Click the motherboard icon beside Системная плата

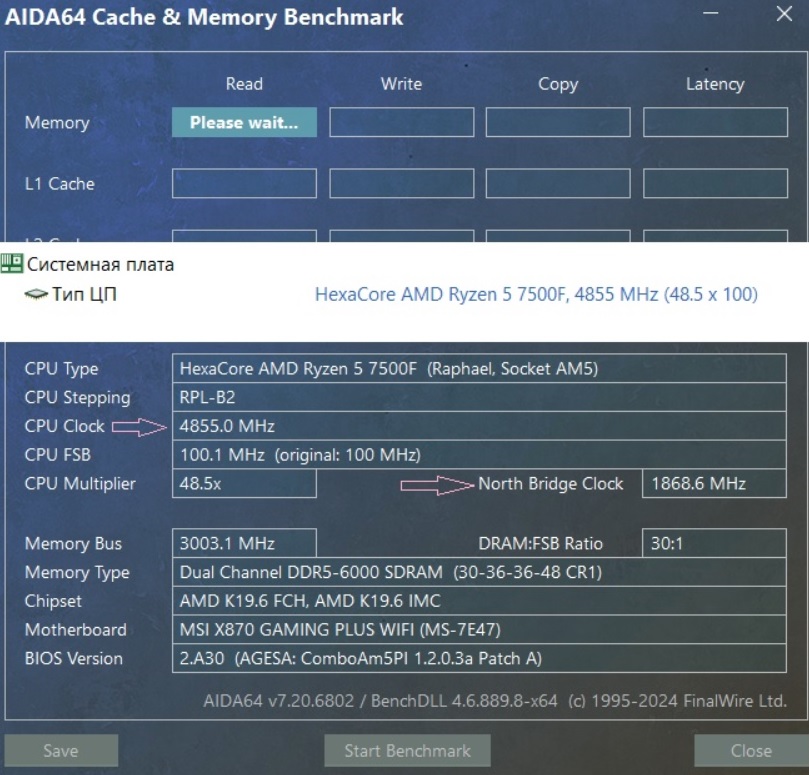coord(11,263)
